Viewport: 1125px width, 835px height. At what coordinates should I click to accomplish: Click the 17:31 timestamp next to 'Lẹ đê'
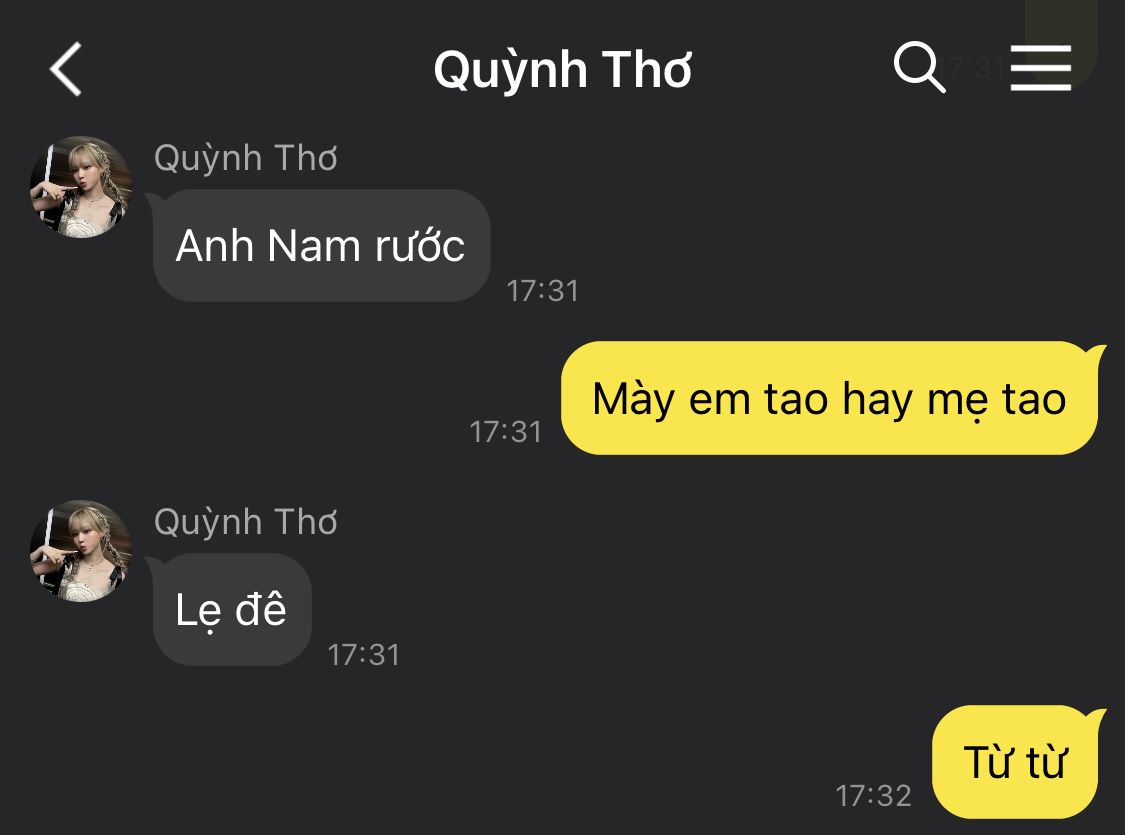364,655
